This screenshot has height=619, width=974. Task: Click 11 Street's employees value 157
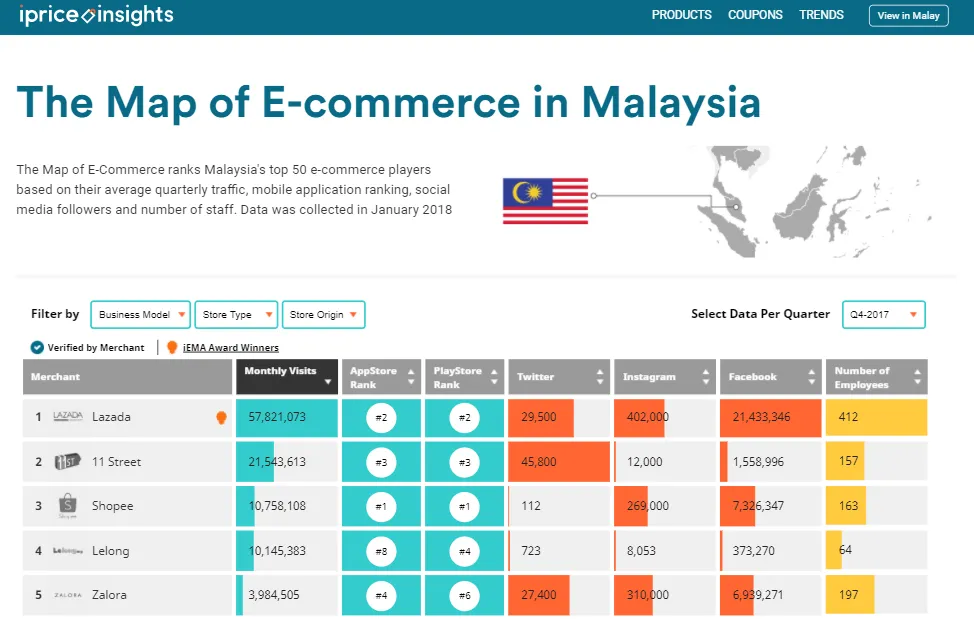click(x=849, y=461)
